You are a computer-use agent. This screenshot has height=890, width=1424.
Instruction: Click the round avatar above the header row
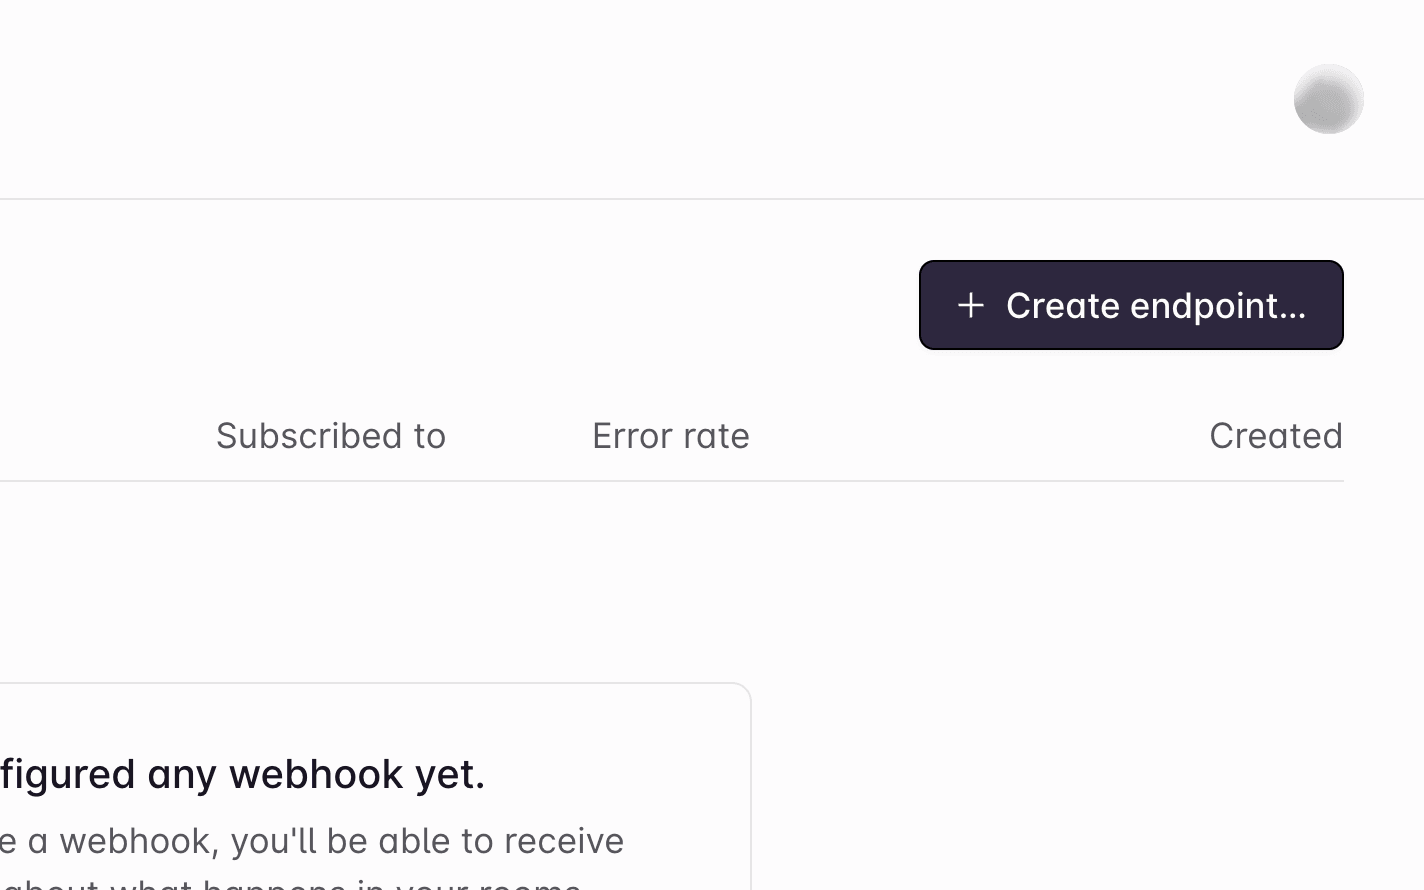[1328, 98]
